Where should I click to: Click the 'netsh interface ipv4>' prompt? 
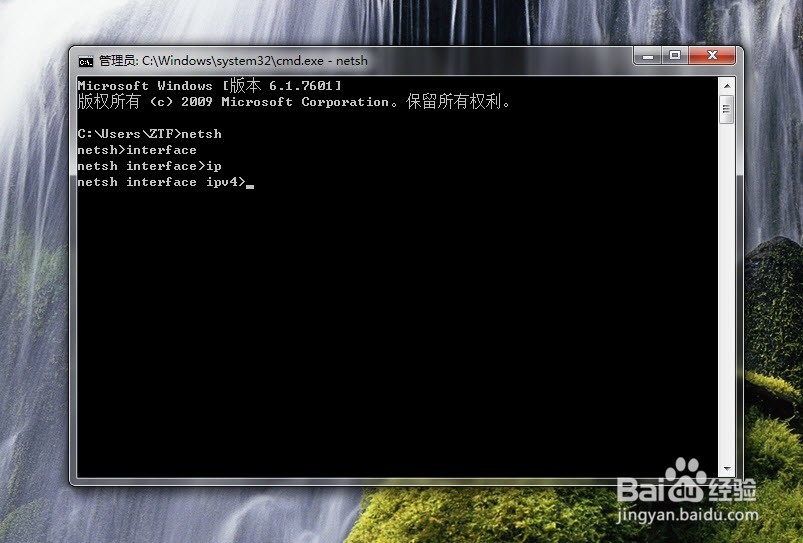[161, 182]
